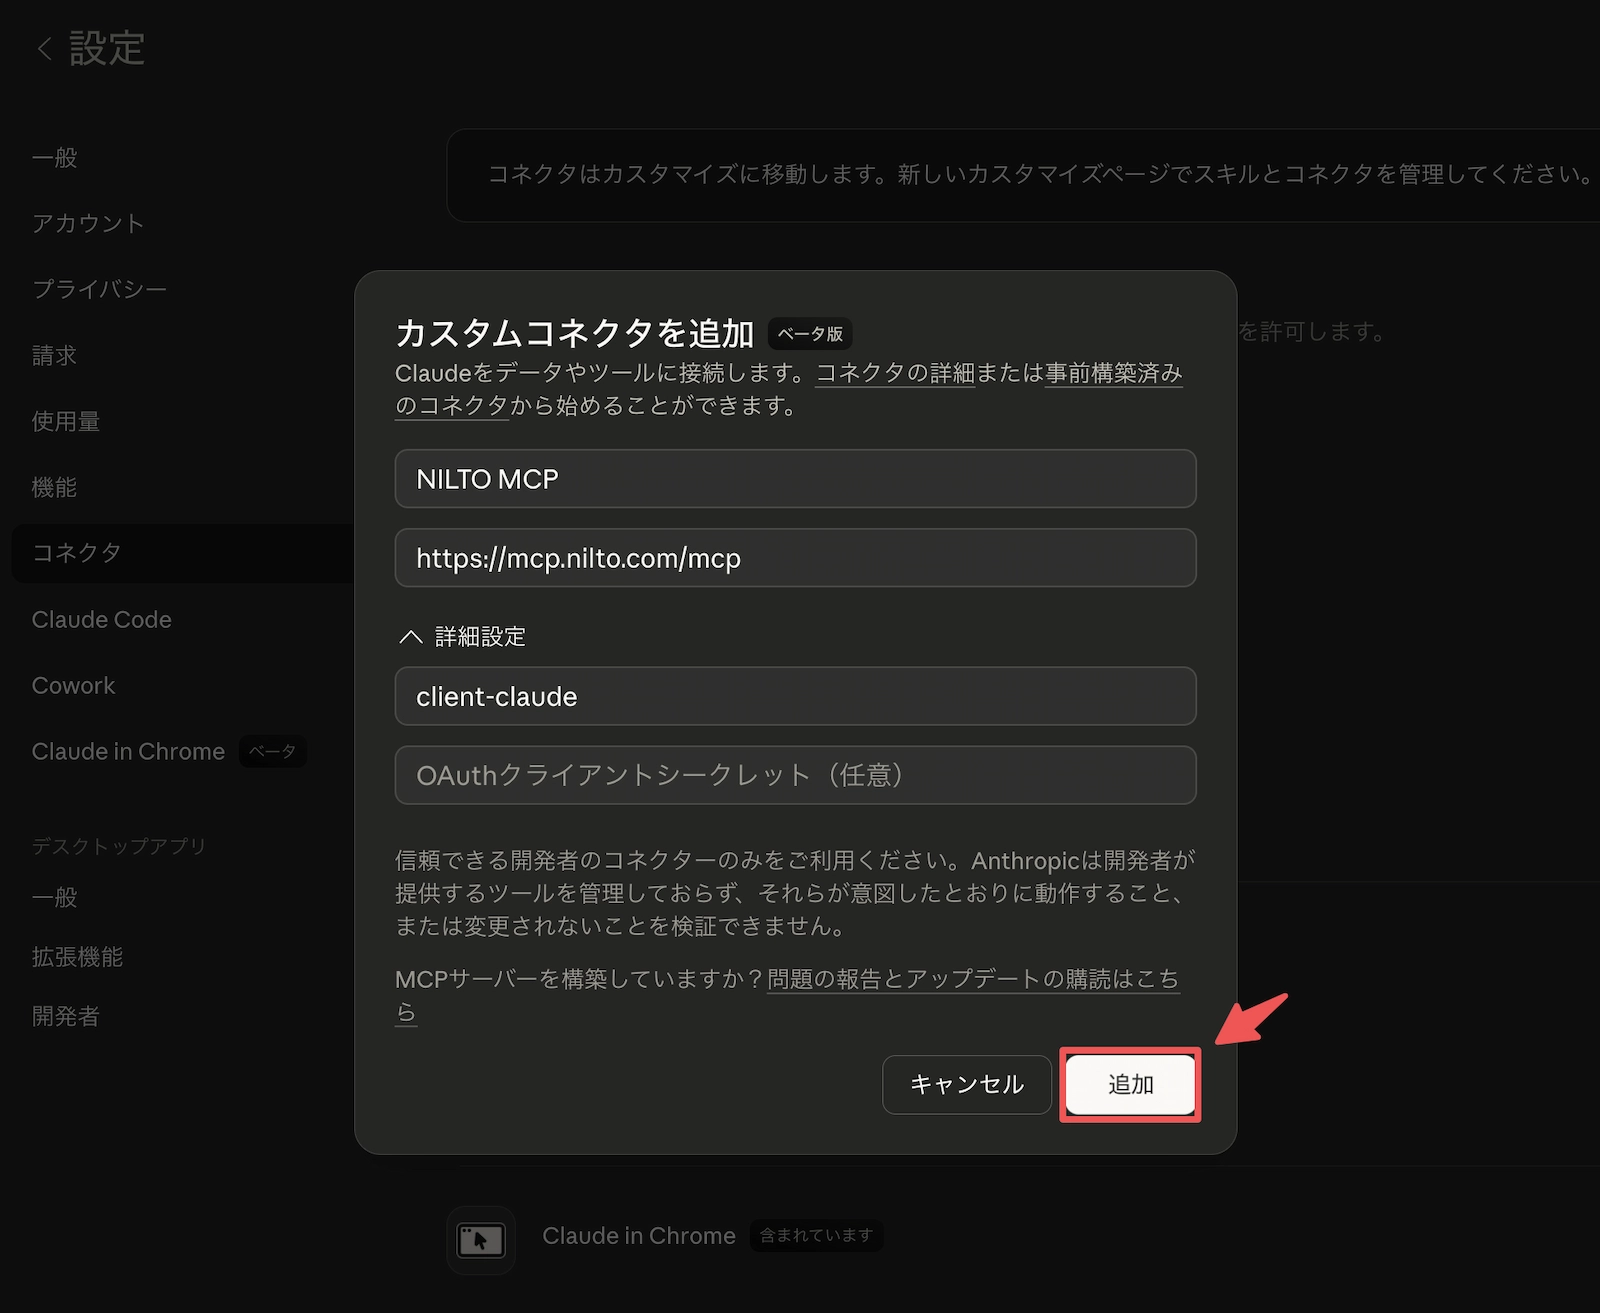Click the Claude in Chrome cursor icon
The height and width of the screenshot is (1313, 1600).
point(481,1240)
